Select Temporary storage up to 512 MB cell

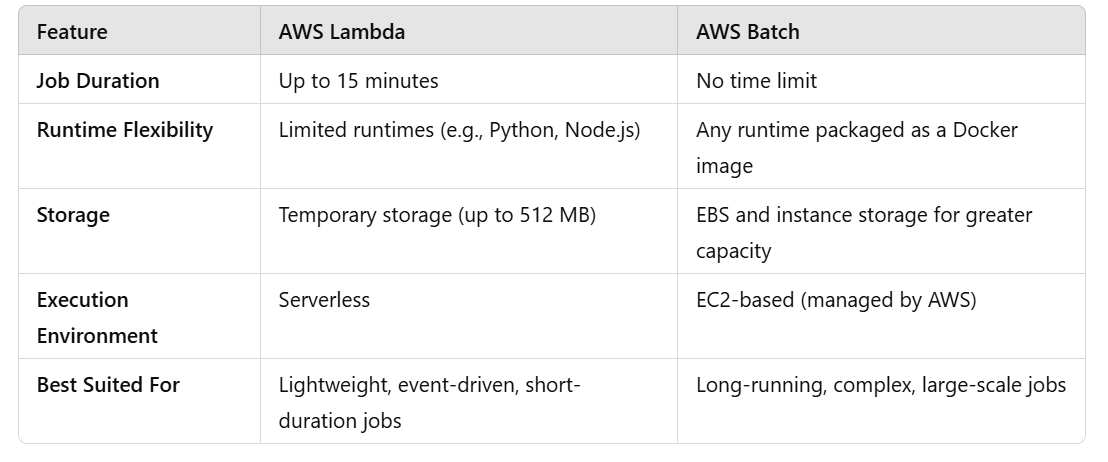click(437, 215)
